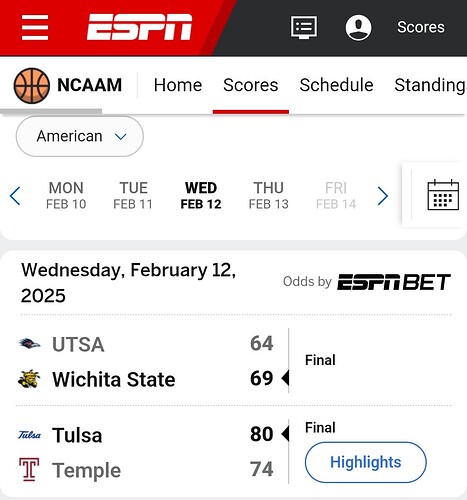
Task: Click the NCAAM basketball icon
Action: [32, 86]
